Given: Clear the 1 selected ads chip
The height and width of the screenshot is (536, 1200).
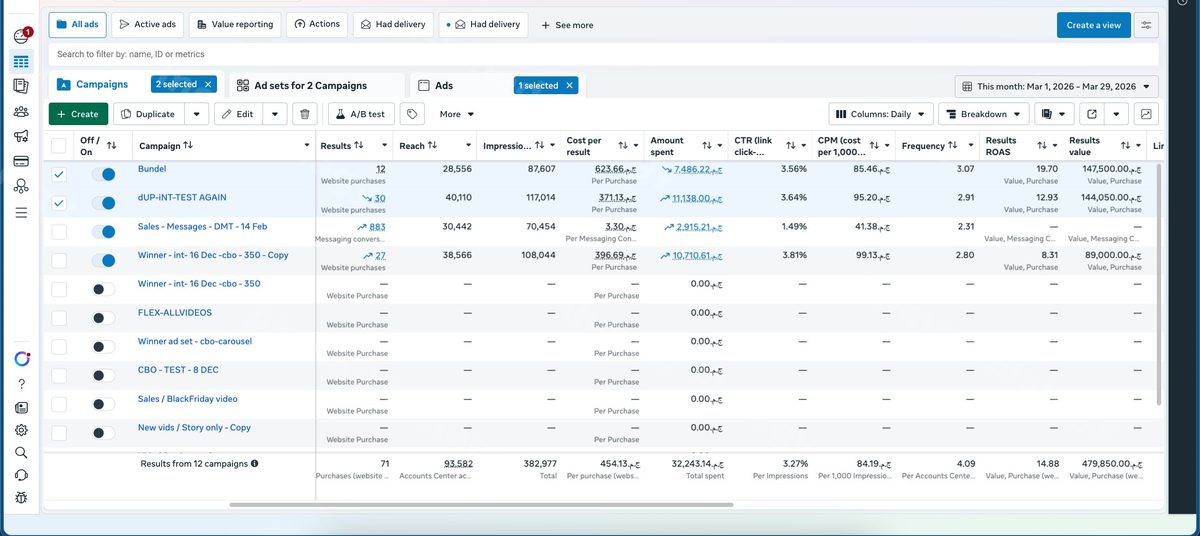Looking at the screenshot, I should point(569,86).
